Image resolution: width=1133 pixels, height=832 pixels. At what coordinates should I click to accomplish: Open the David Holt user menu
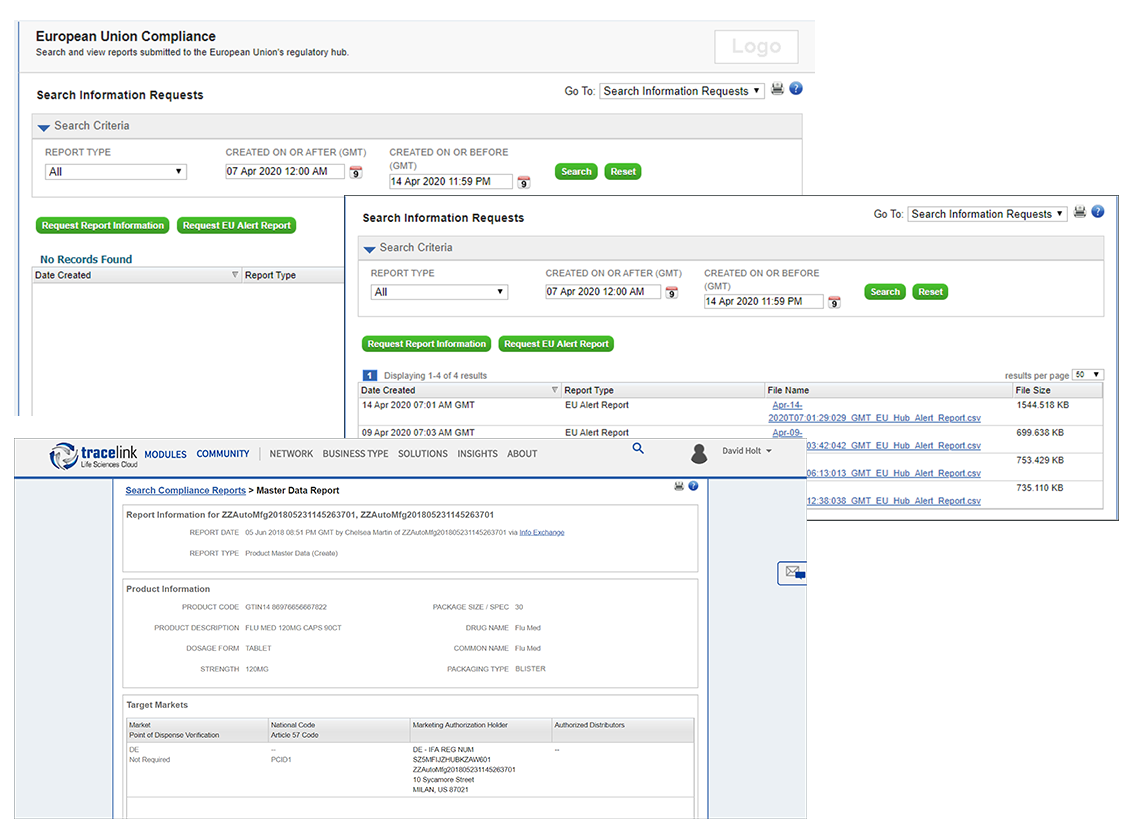(x=747, y=452)
